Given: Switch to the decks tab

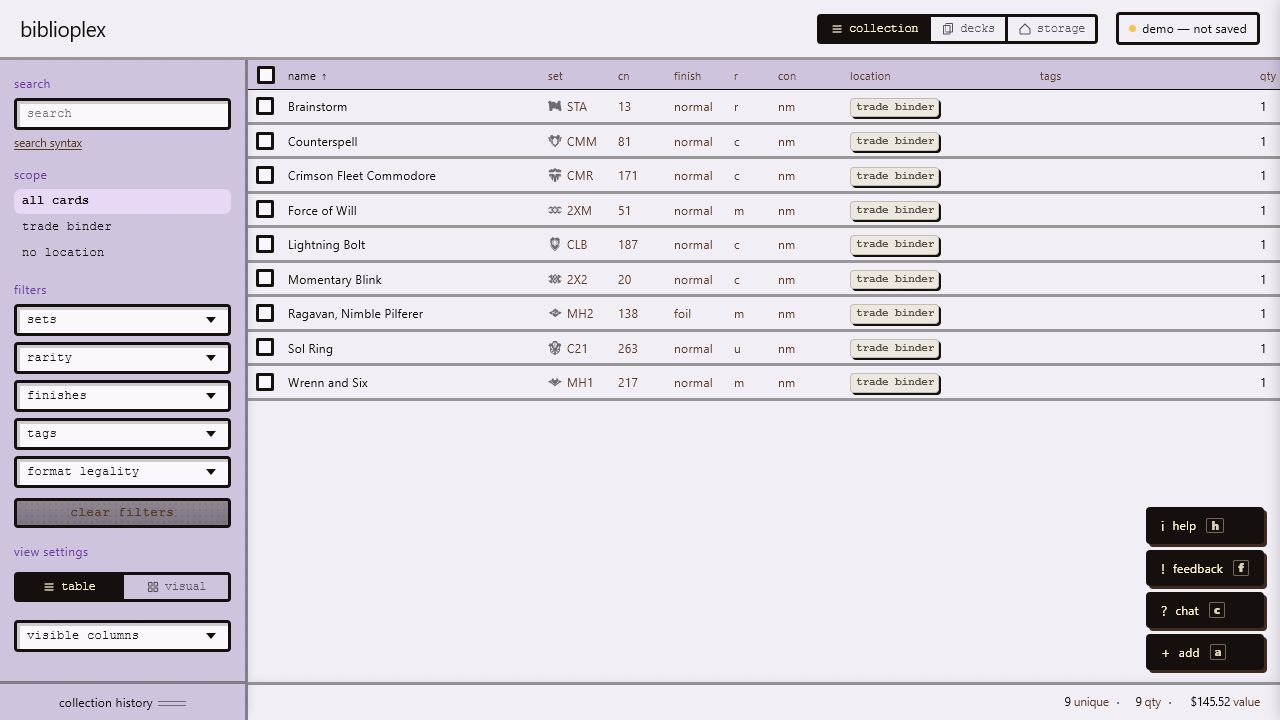Looking at the screenshot, I should [968, 29].
